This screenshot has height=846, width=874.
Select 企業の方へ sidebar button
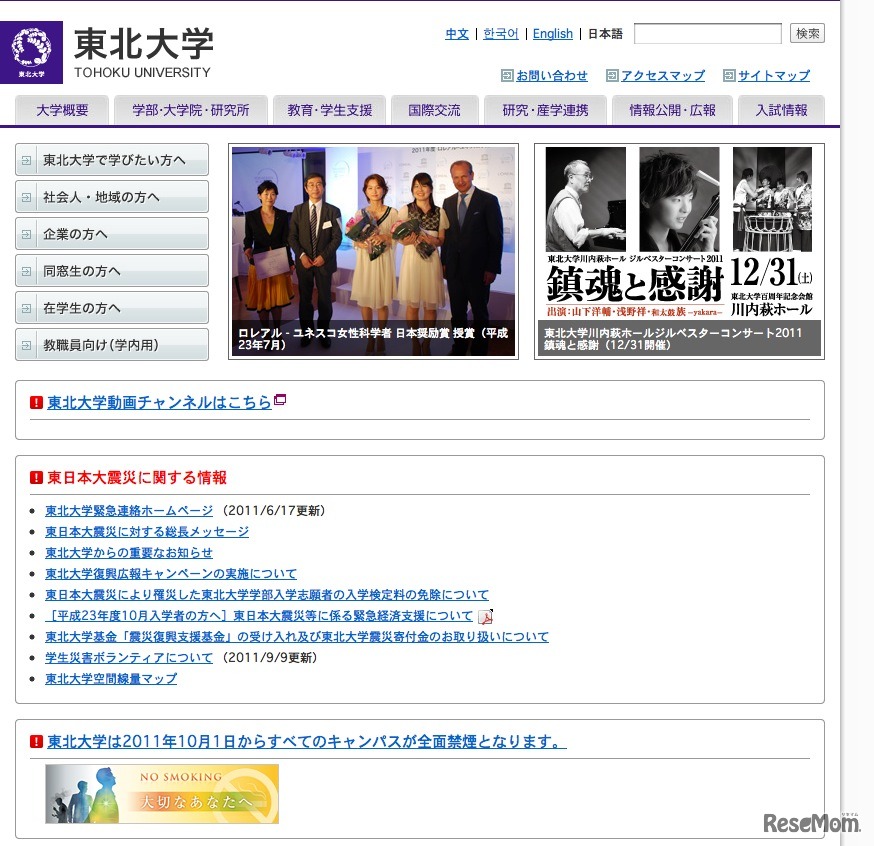point(112,234)
